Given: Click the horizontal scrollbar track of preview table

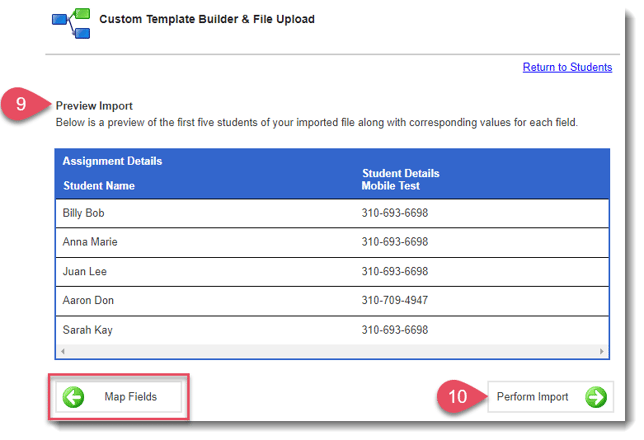Looking at the screenshot, I should tap(331, 352).
